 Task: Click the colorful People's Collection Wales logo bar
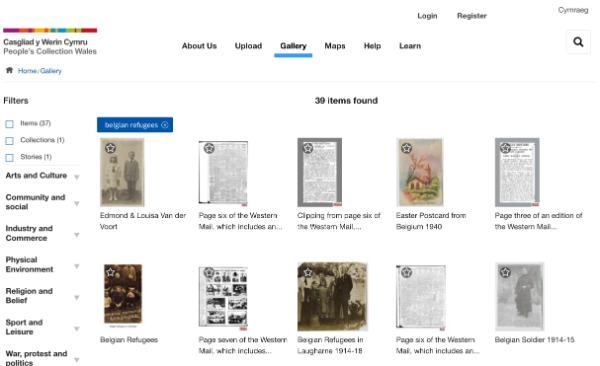pyautogui.click(x=50, y=30)
